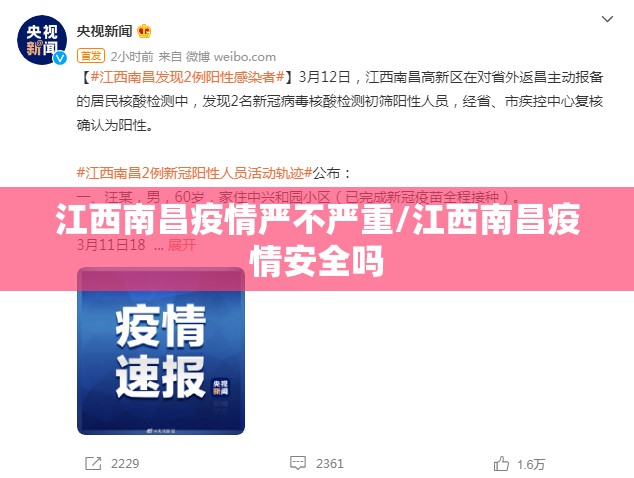634x478 pixels.
Task: Open hashtag 江西南昌2例新冠阳性人员活动轨迹
Action: click(x=194, y=173)
